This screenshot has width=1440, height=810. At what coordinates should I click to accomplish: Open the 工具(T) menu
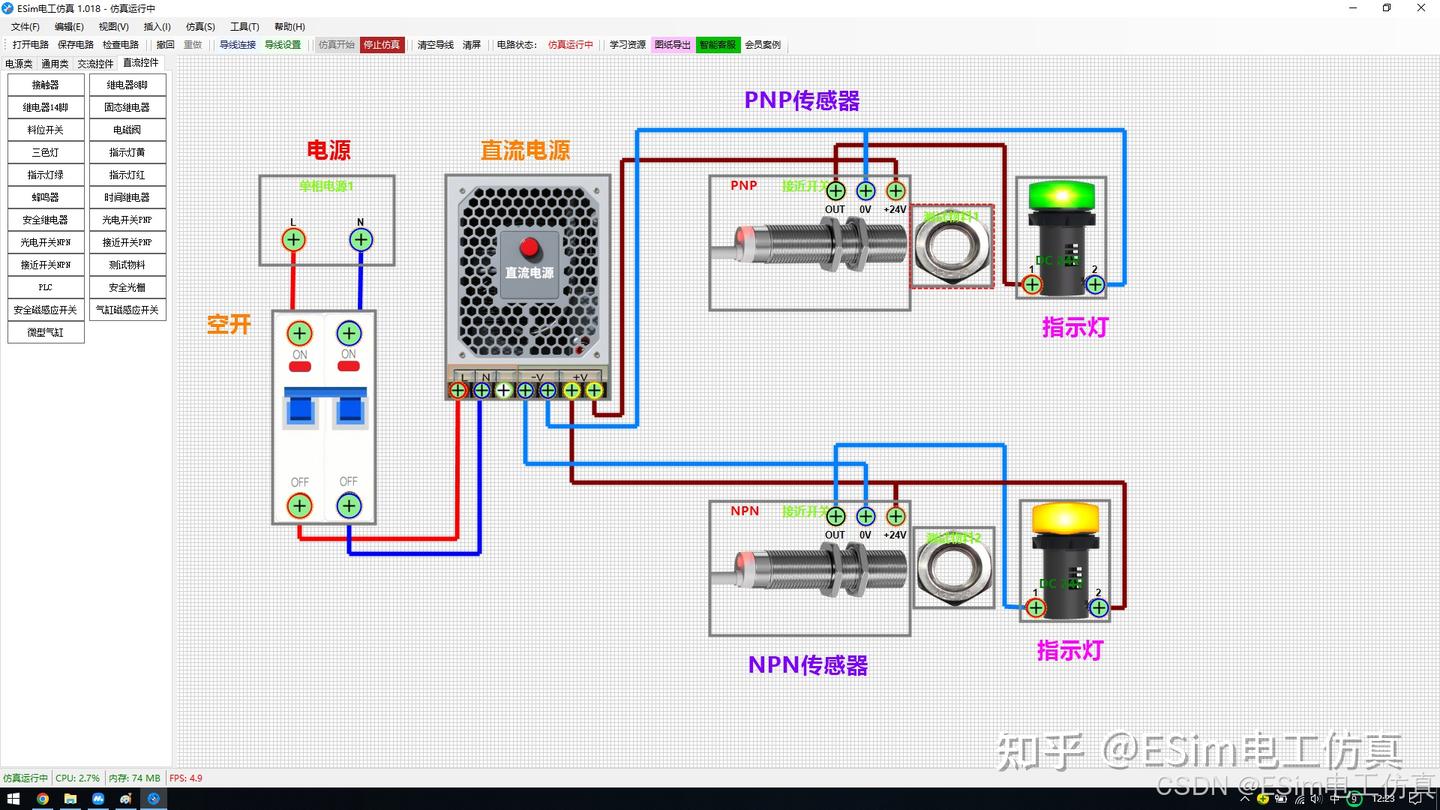click(243, 26)
